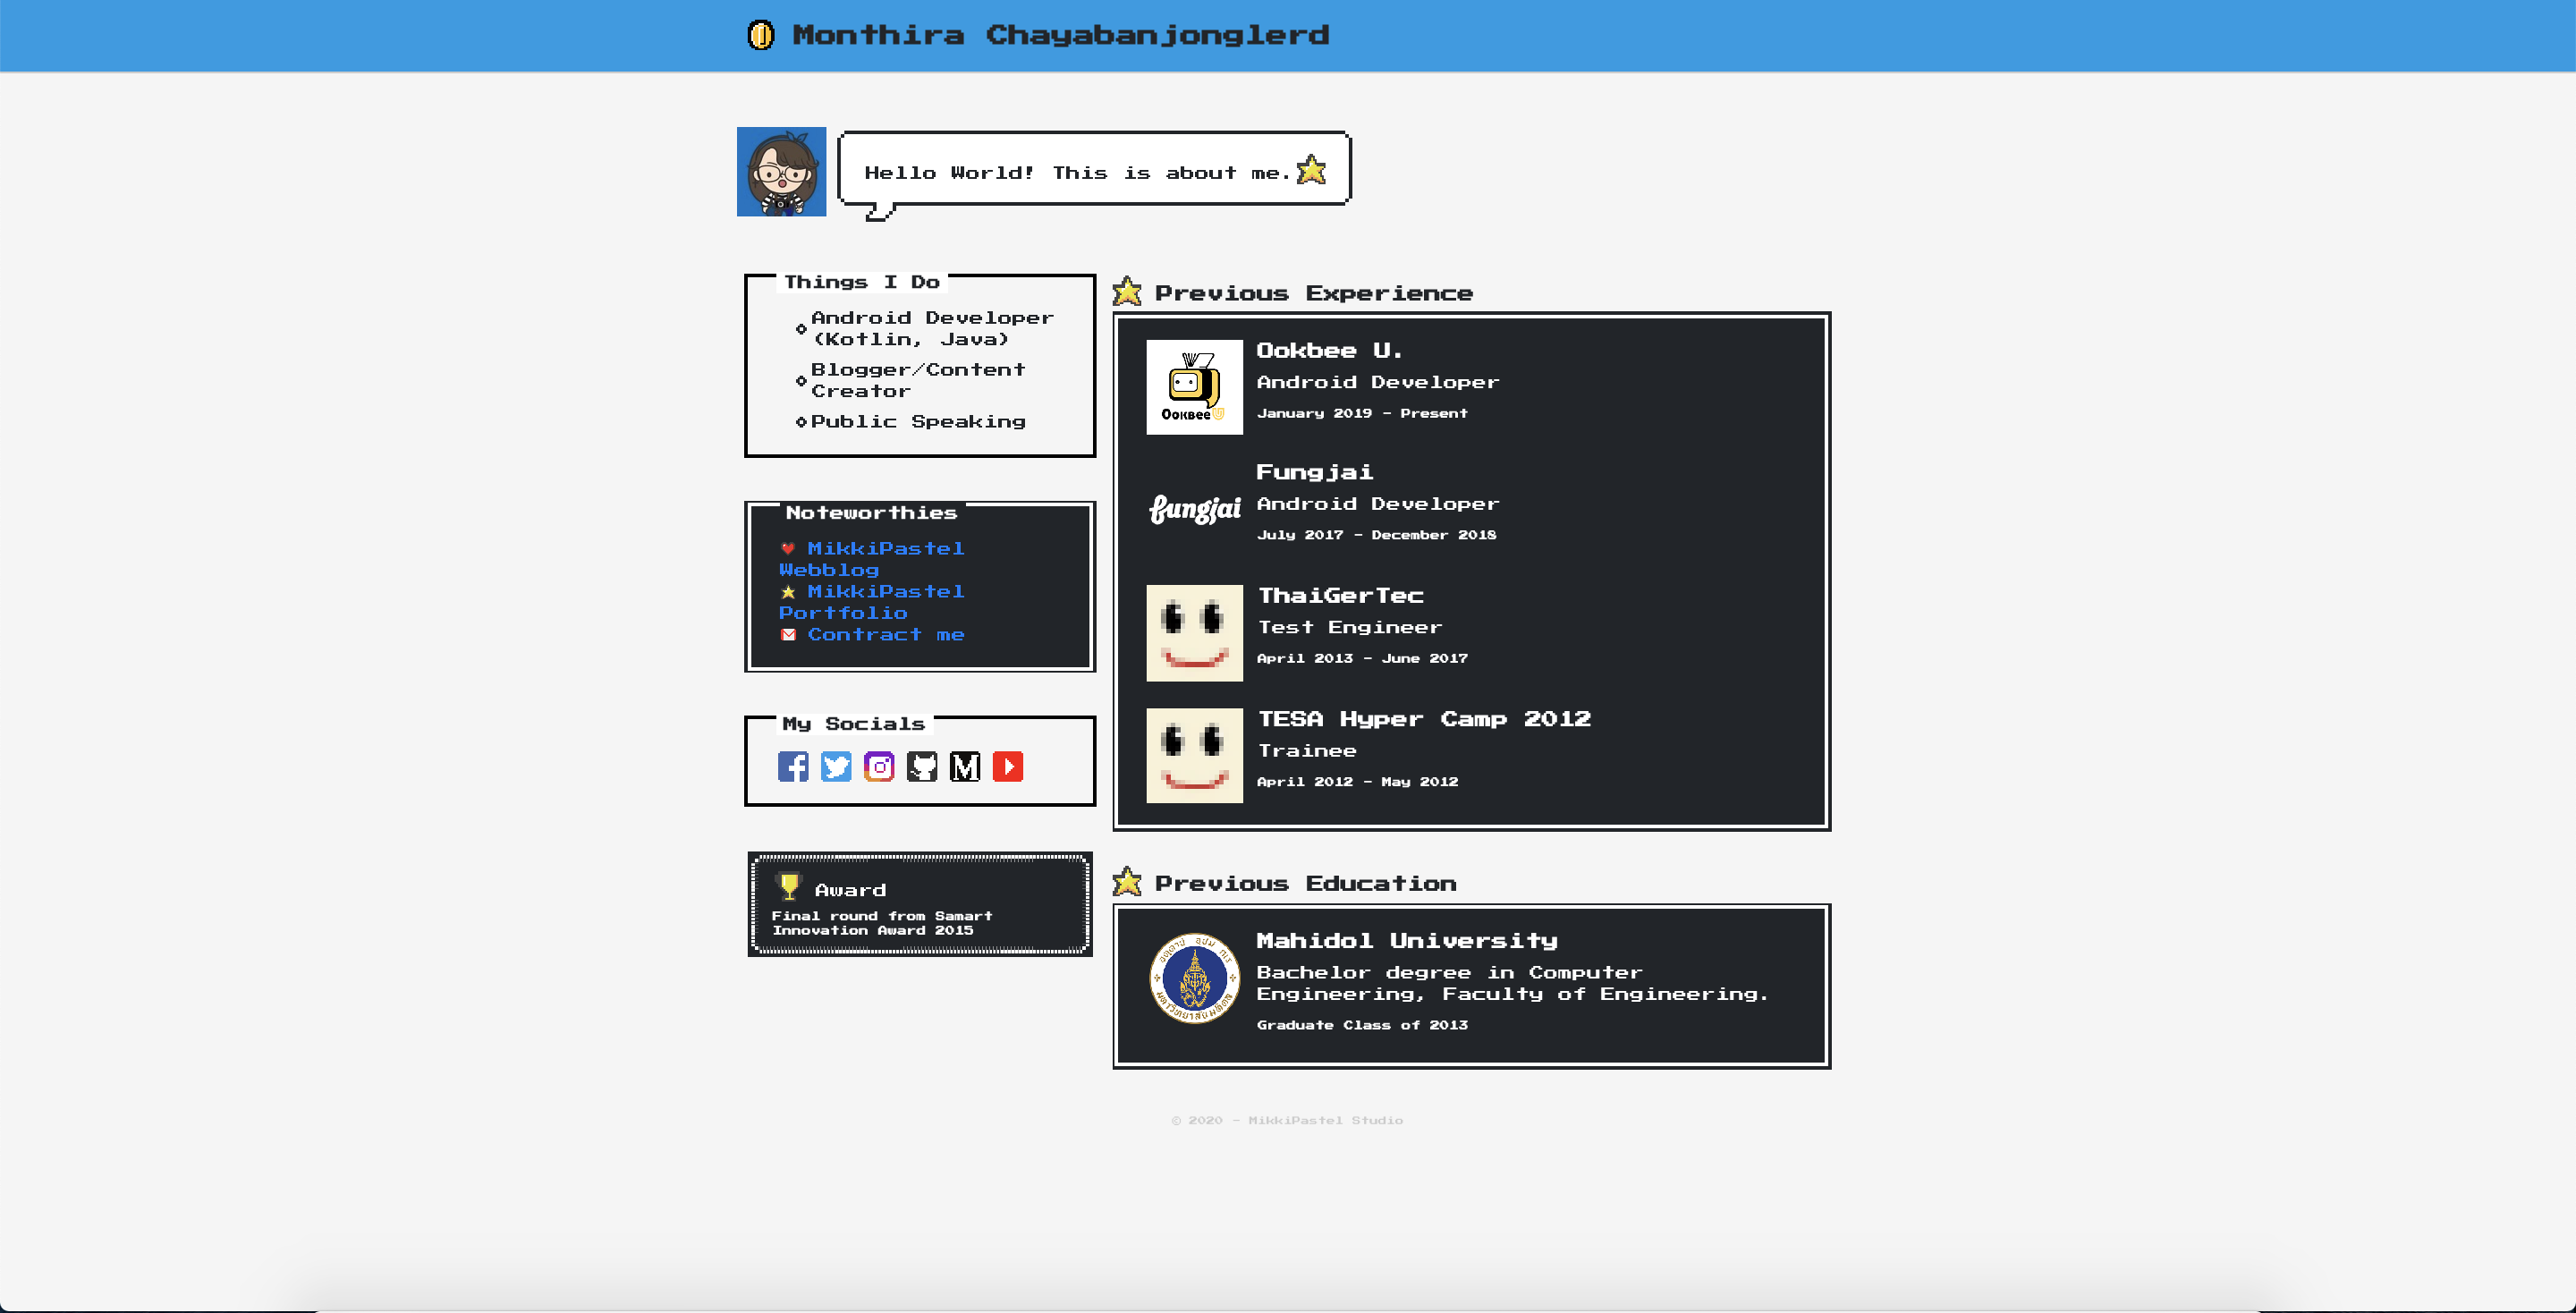Click the 'Fungjai' company name text
The width and height of the screenshot is (2576, 1313).
tap(1315, 472)
